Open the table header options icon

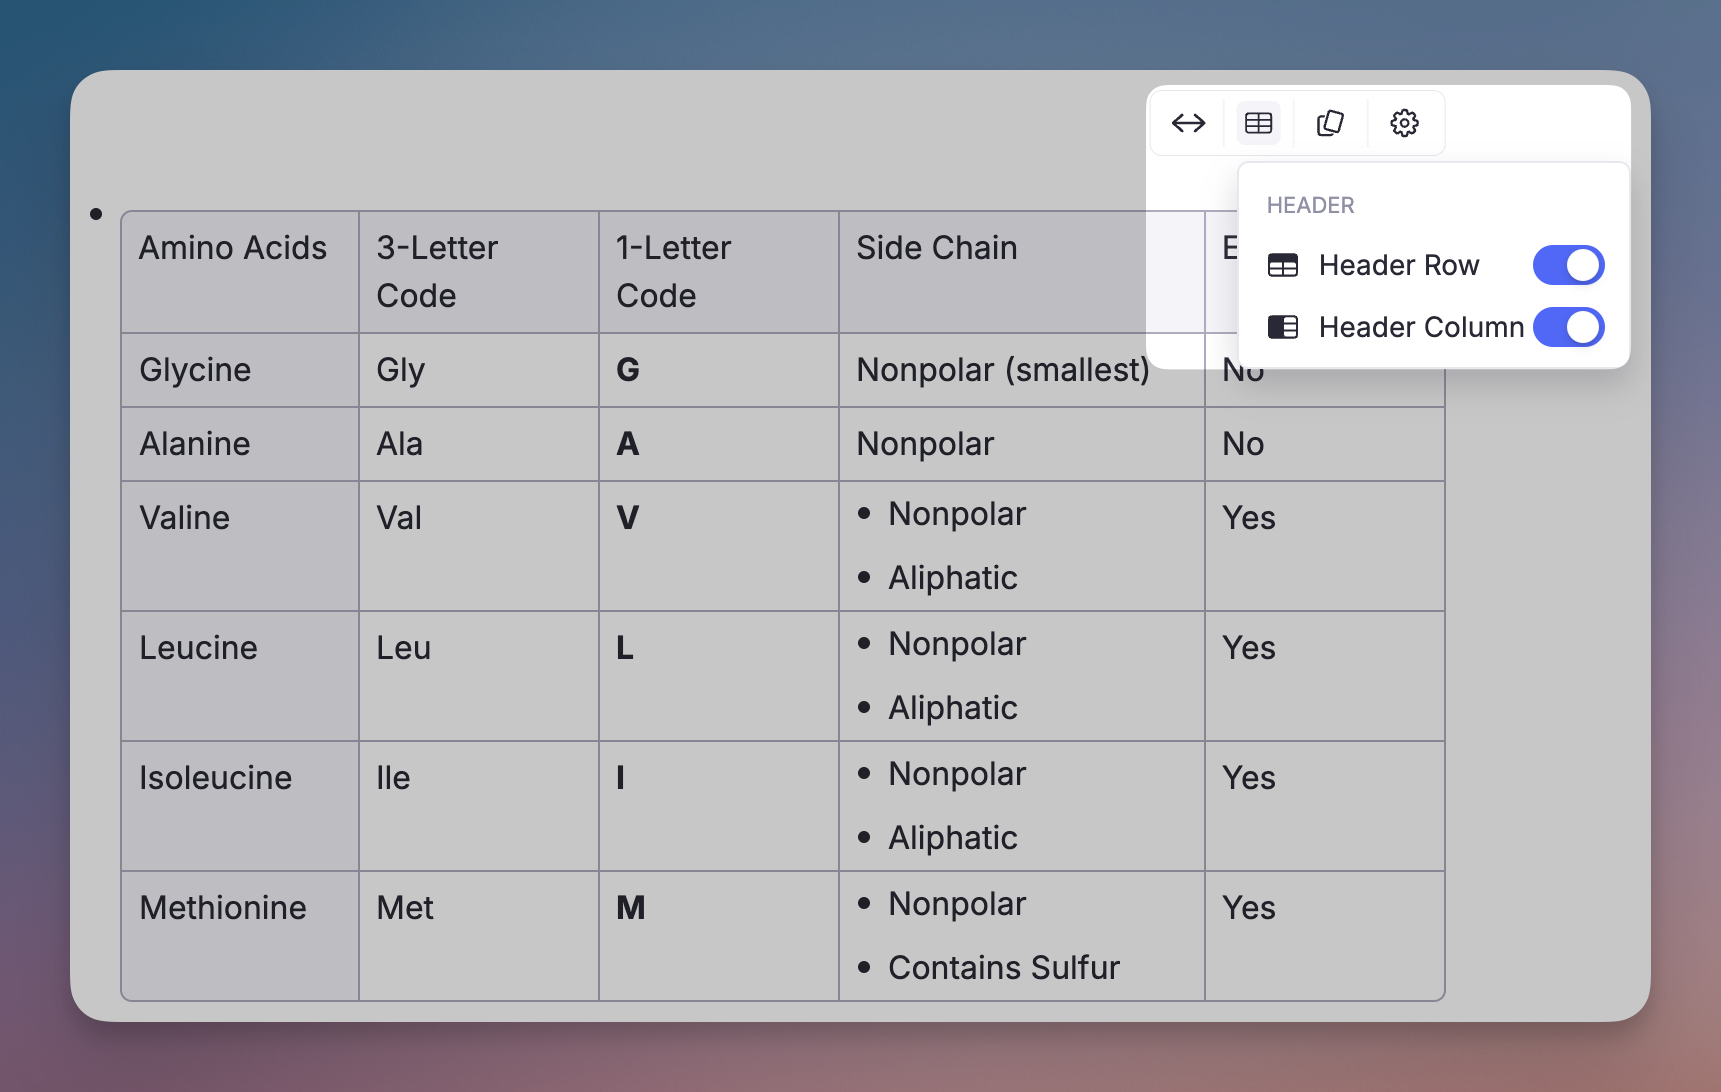pos(1258,123)
